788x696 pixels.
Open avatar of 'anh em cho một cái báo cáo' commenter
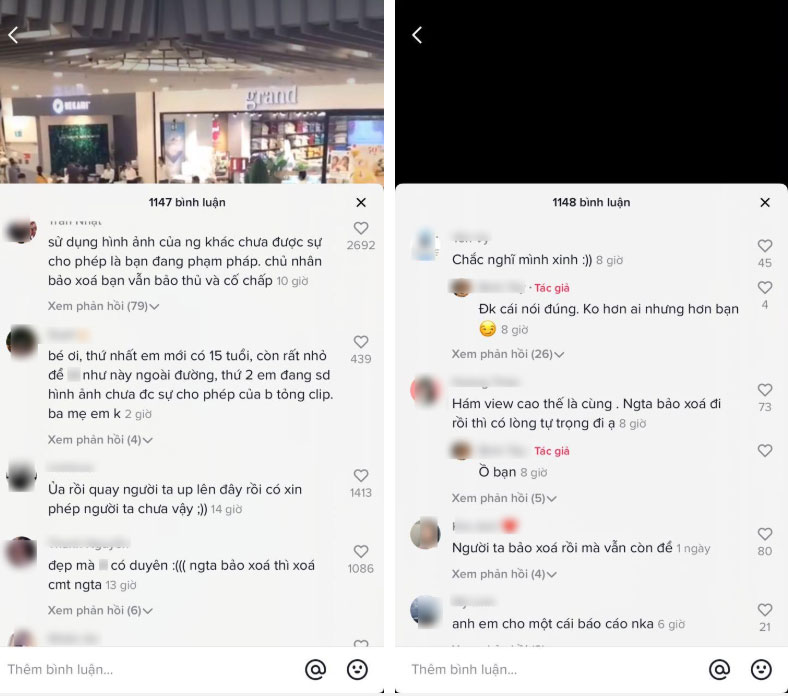[426, 612]
